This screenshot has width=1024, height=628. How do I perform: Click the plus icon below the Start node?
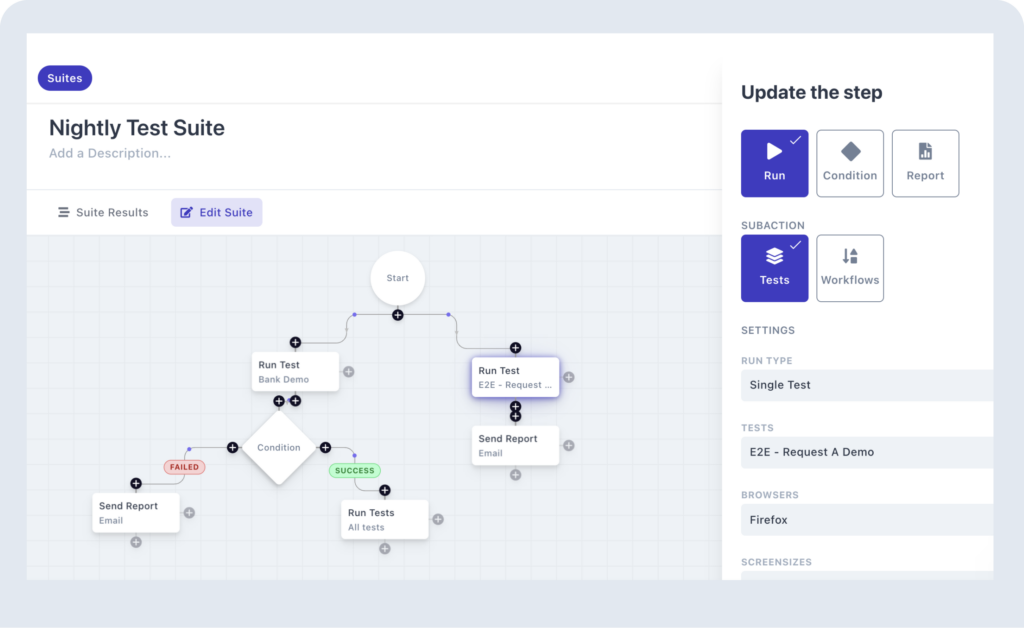pyautogui.click(x=397, y=315)
